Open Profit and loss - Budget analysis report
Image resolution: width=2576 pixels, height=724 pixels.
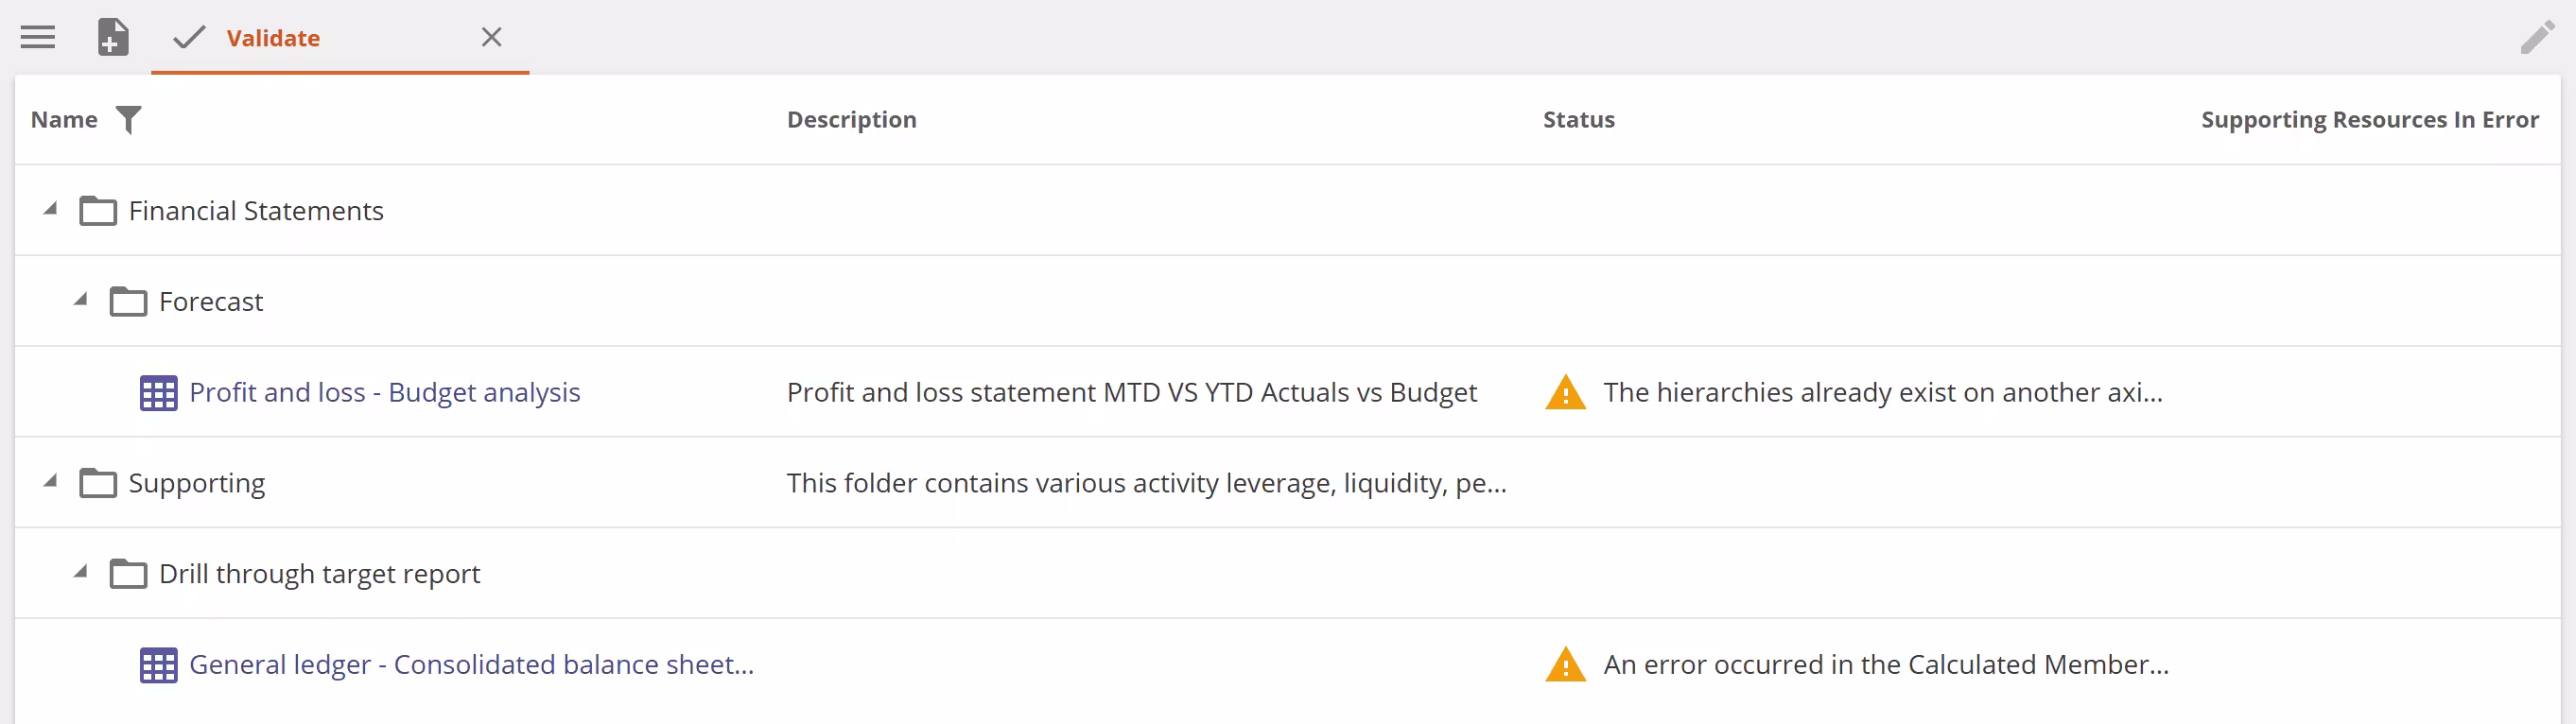coord(385,392)
